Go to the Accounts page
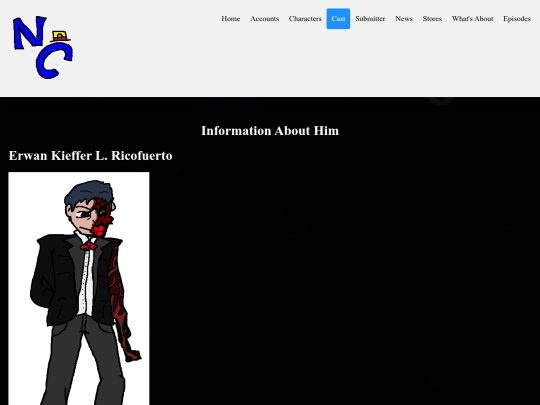 coord(264,19)
